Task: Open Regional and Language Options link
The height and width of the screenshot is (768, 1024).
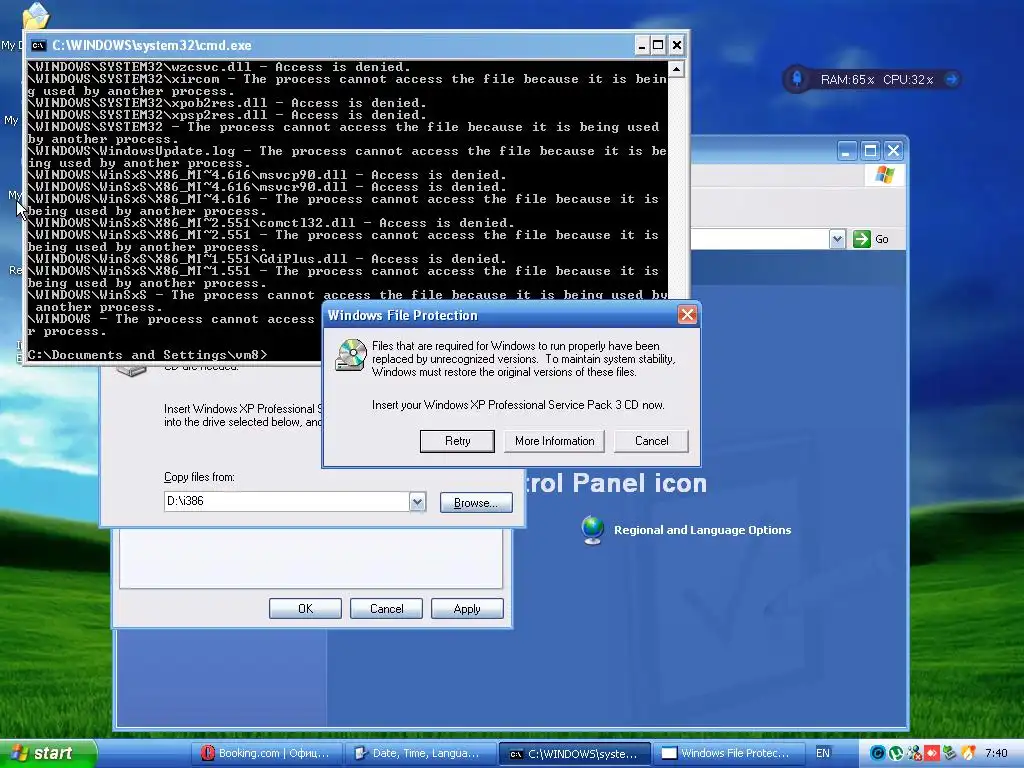Action: [x=702, y=530]
